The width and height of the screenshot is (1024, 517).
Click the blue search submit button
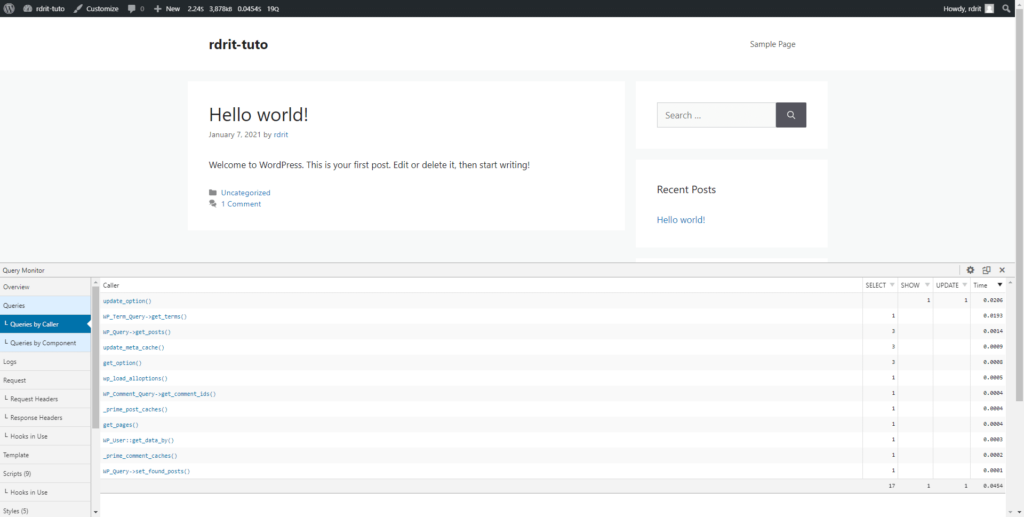[791, 115]
